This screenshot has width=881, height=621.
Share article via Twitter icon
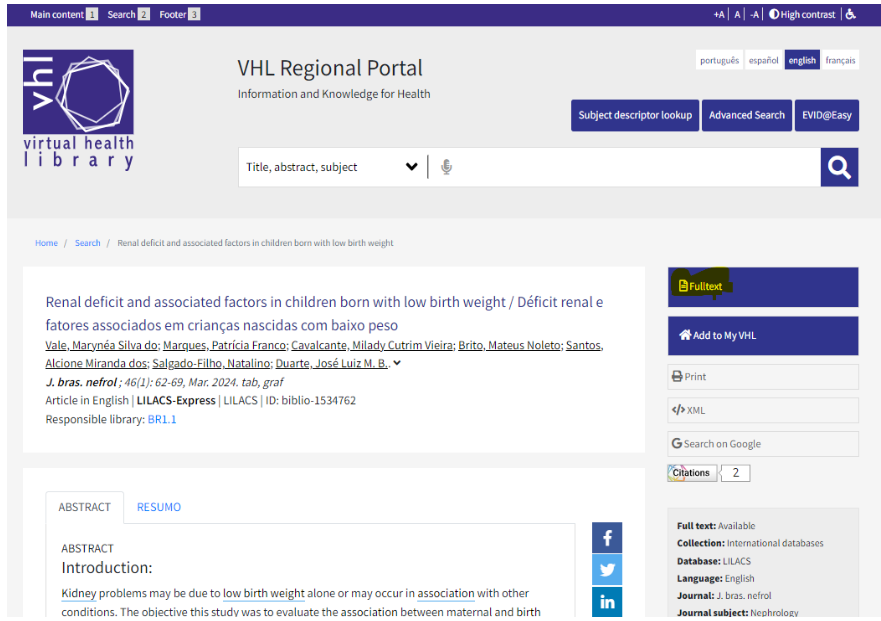point(607,569)
